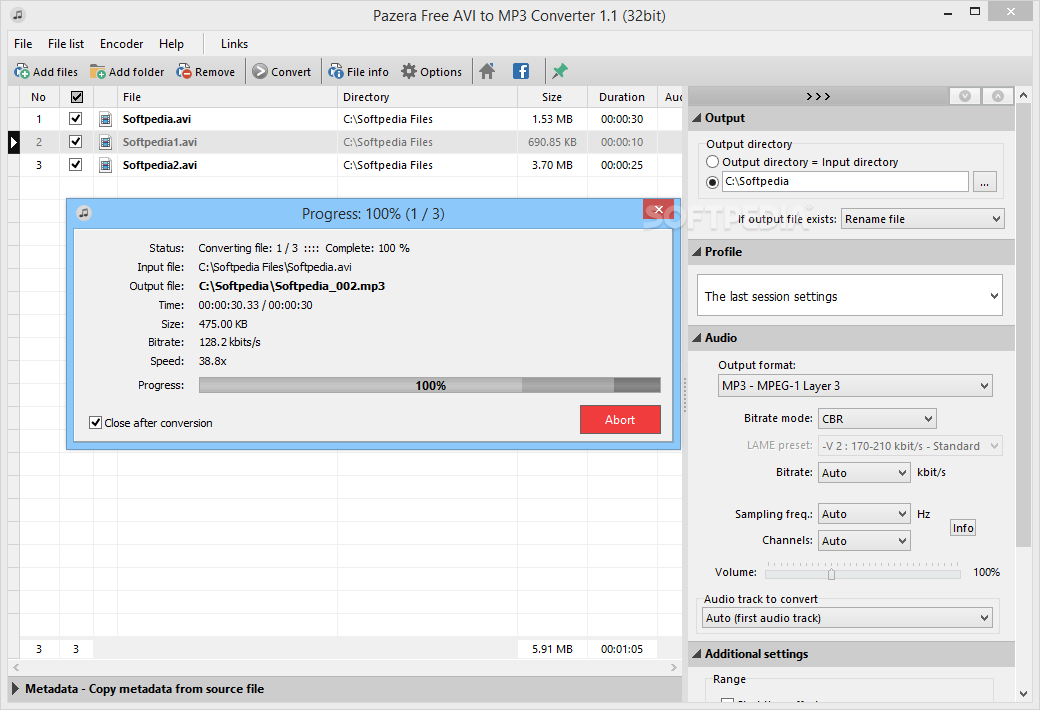
Task: Toggle the select-all checkbox in table header
Action: [x=77, y=97]
